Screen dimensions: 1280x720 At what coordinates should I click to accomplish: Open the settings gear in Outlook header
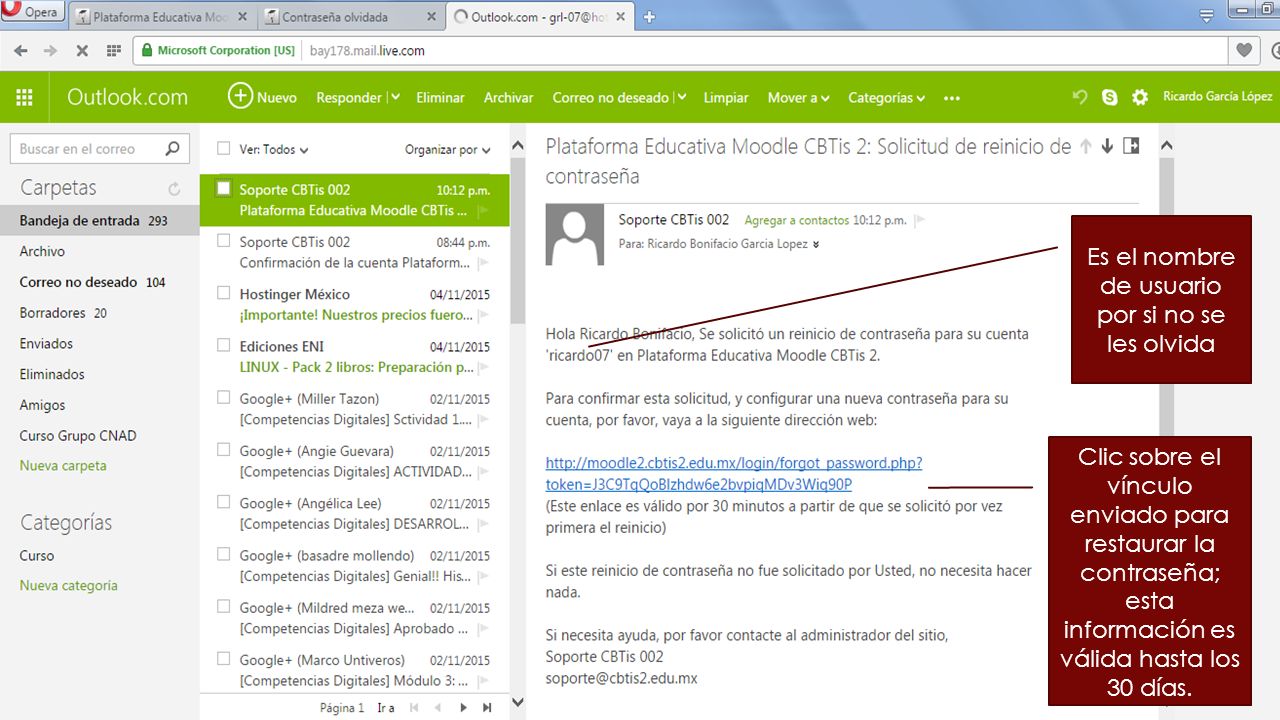point(1140,97)
